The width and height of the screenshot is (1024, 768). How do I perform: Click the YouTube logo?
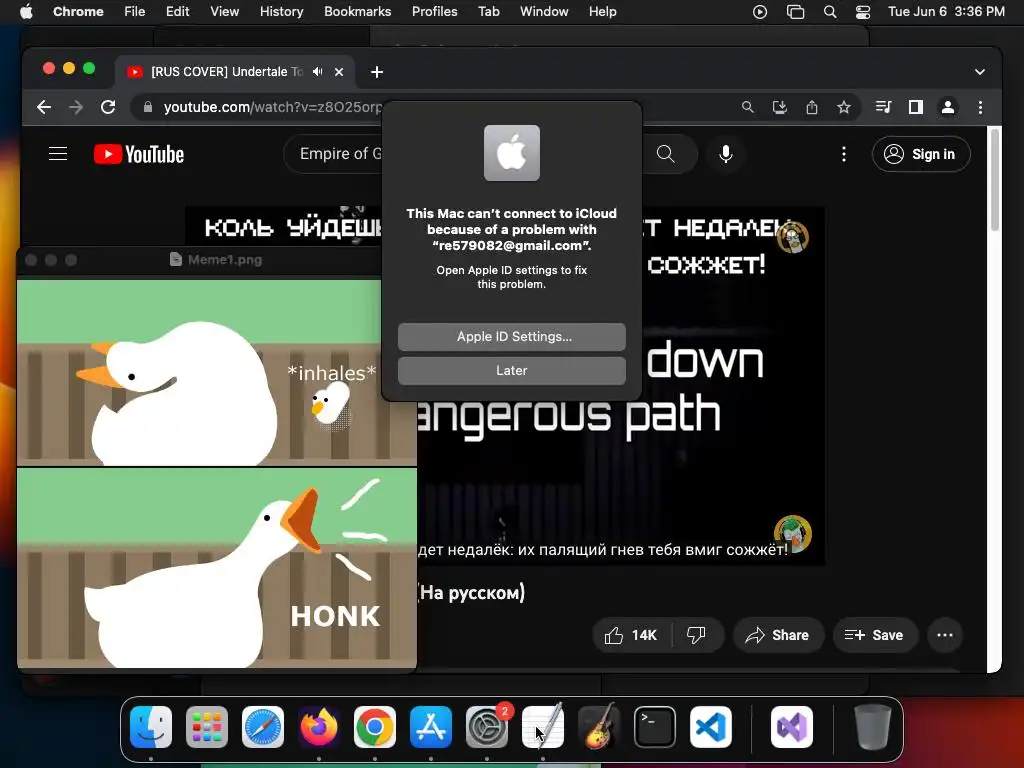click(139, 154)
